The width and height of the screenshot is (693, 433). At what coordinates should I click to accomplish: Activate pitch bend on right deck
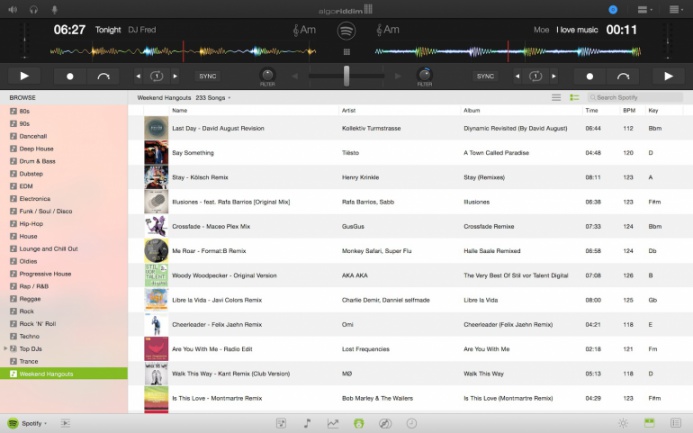(x=623, y=76)
